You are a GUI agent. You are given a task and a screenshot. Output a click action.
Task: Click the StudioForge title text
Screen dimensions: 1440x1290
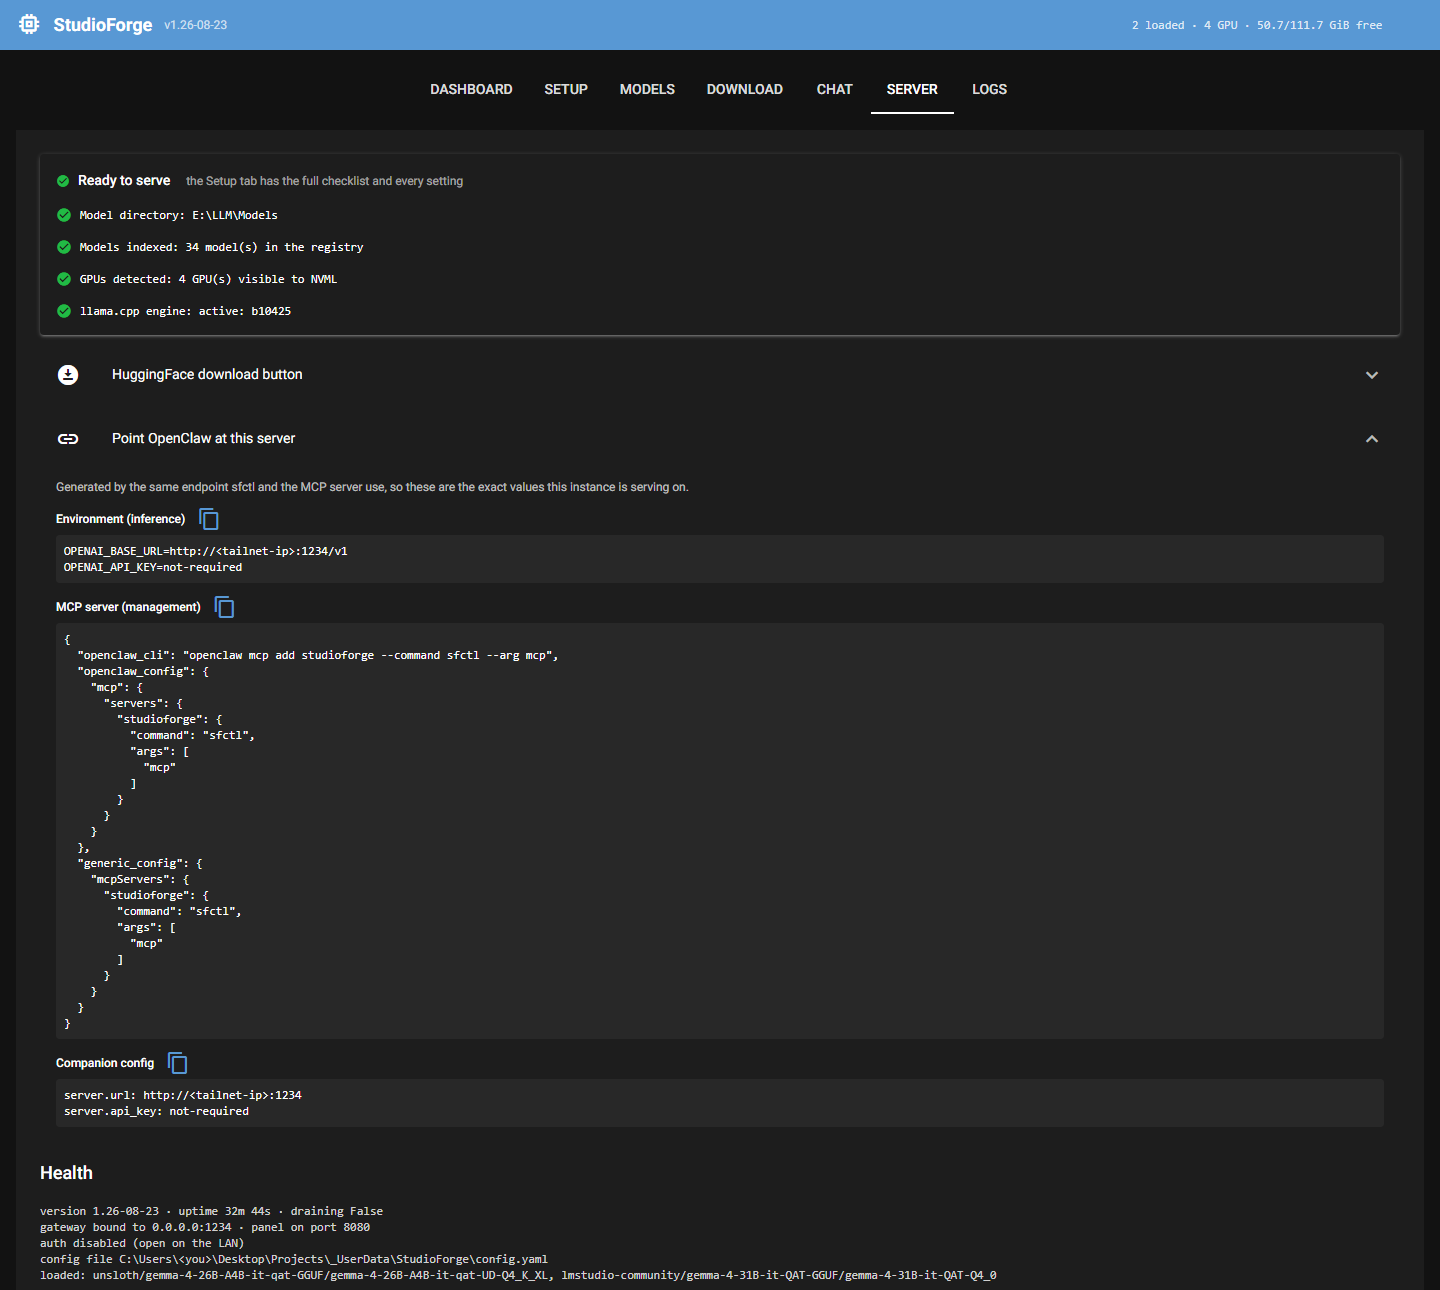point(103,25)
